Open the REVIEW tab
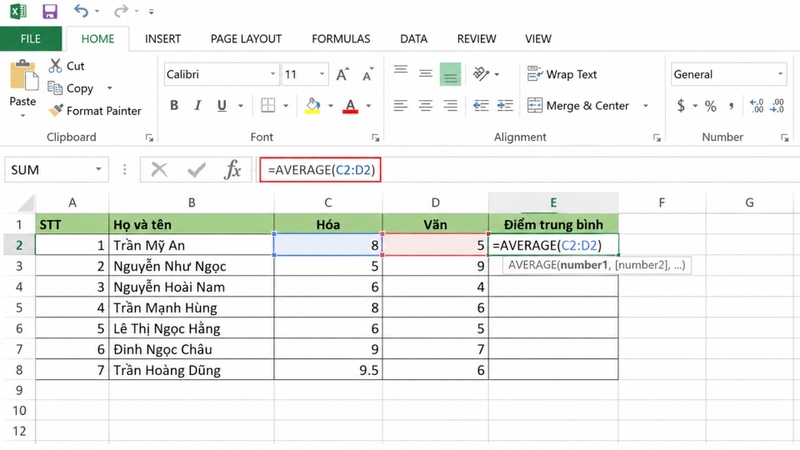Screen dimensions: 800x450 pyautogui.click(x=477, y=39)
